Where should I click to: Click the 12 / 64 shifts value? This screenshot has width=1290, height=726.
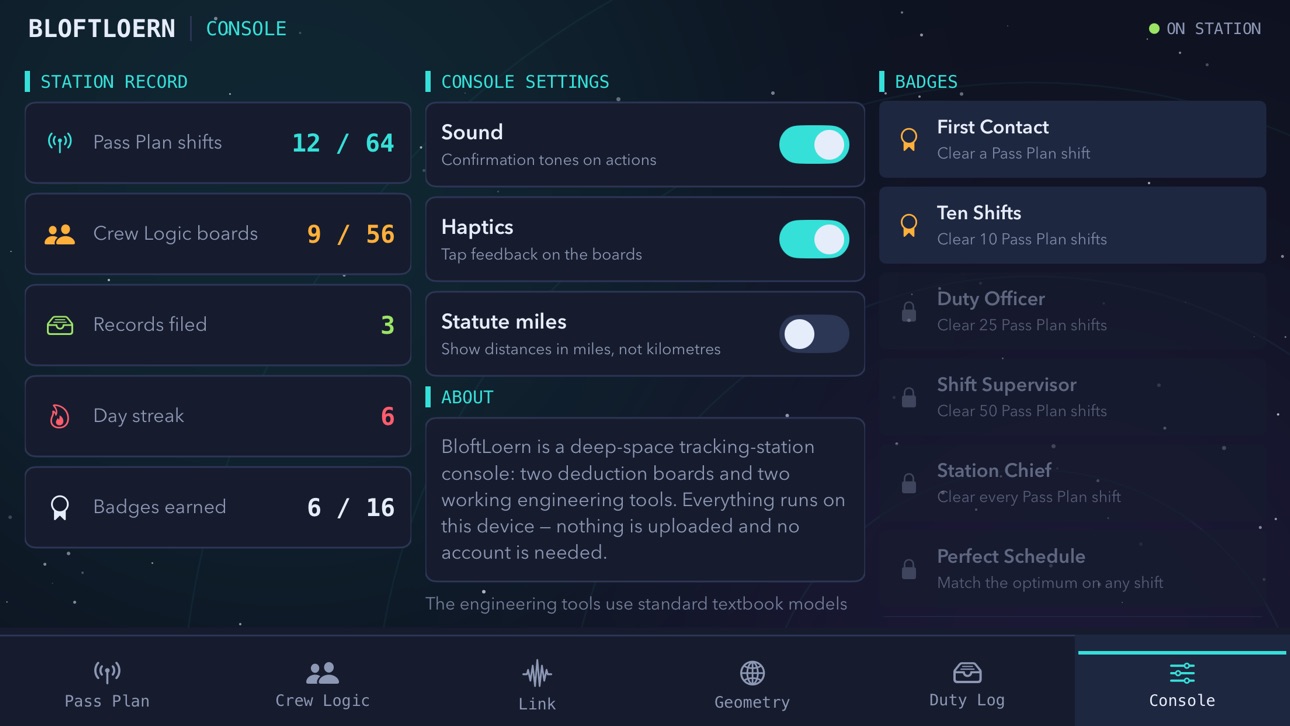click(343, 143)
